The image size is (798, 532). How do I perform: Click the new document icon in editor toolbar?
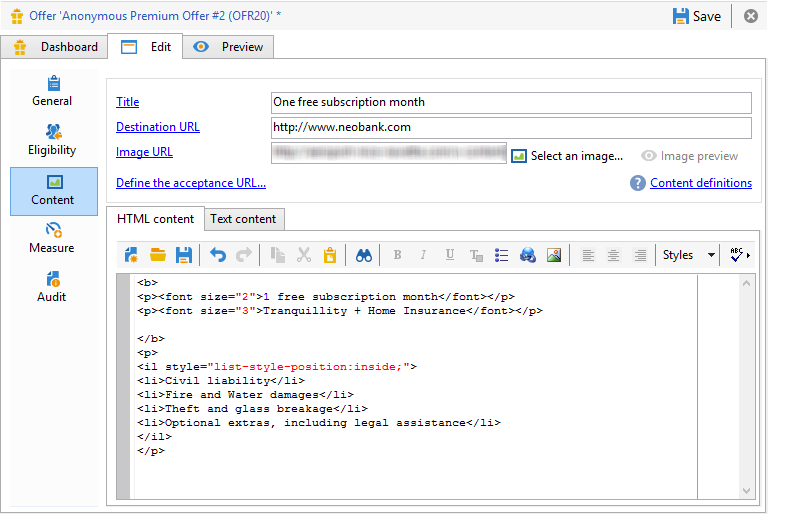[131, 255]
